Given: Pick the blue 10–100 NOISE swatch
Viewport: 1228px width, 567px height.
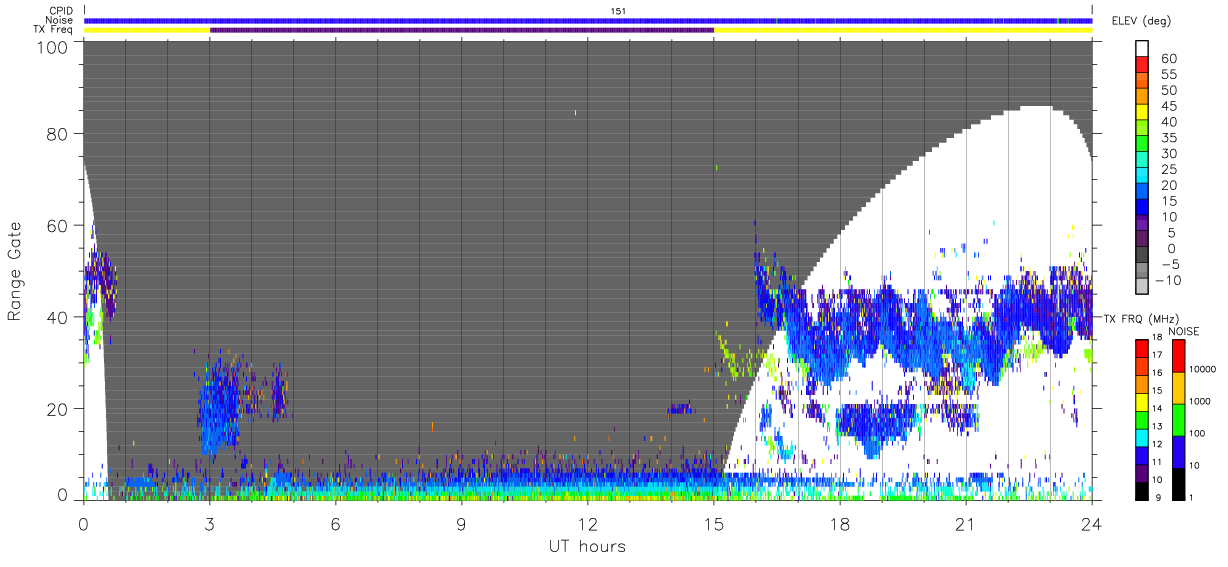Looking at the screenshot, I should pyautogui.click(x=1179, y=451).
